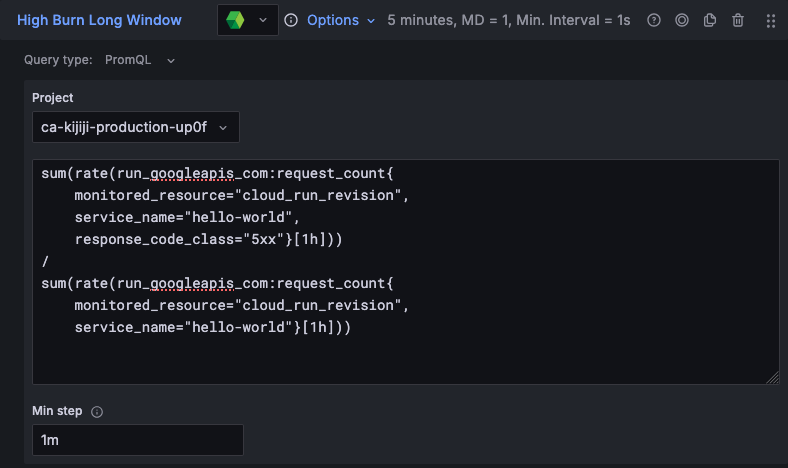
Task: Toggle query visibility with the eye icon
Action: pos(682,20)
